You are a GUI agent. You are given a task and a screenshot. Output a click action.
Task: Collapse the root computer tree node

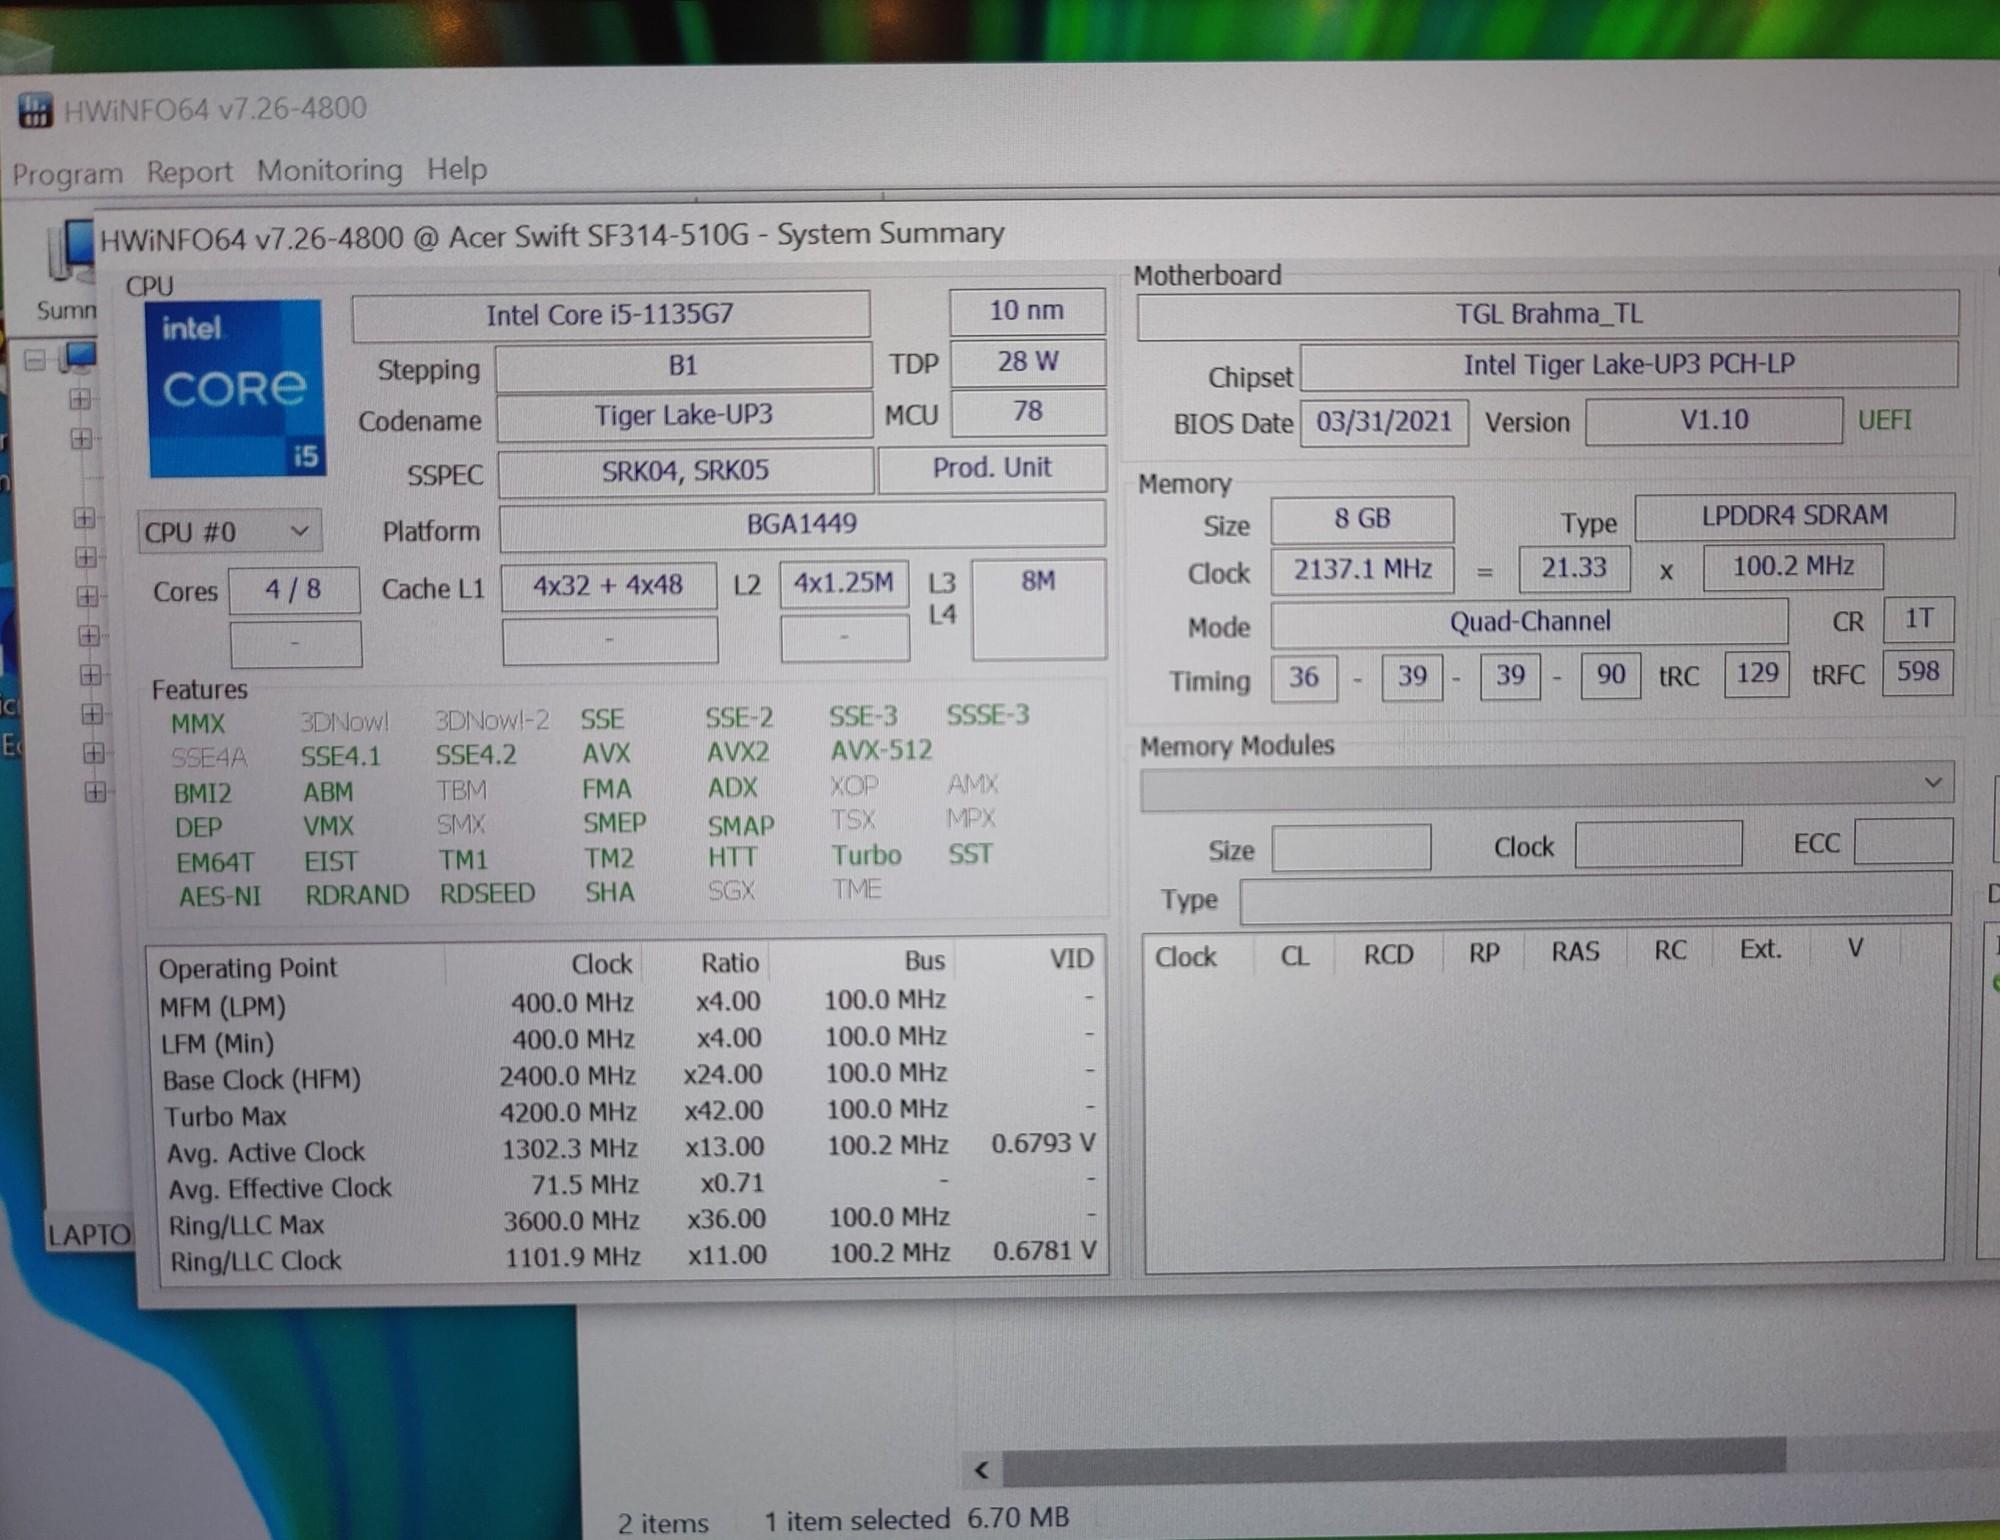(34, 359)
